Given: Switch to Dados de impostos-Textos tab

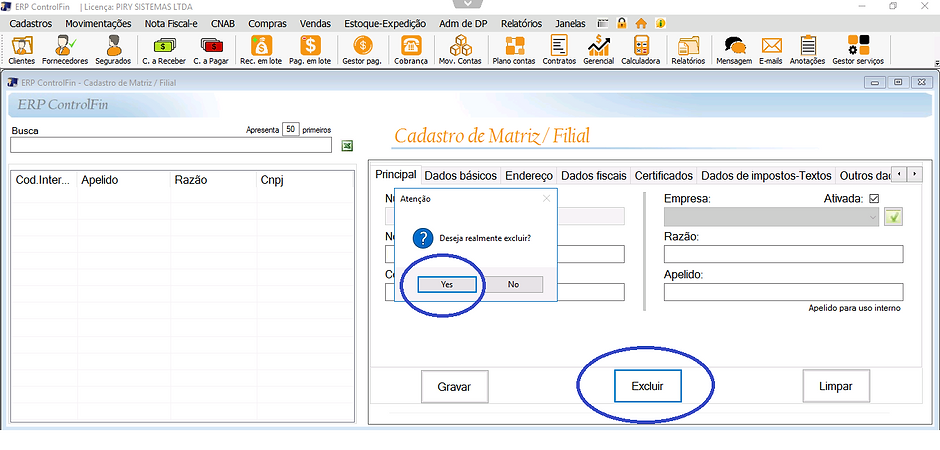Looking at the screenshot, I should pos(766,176).
